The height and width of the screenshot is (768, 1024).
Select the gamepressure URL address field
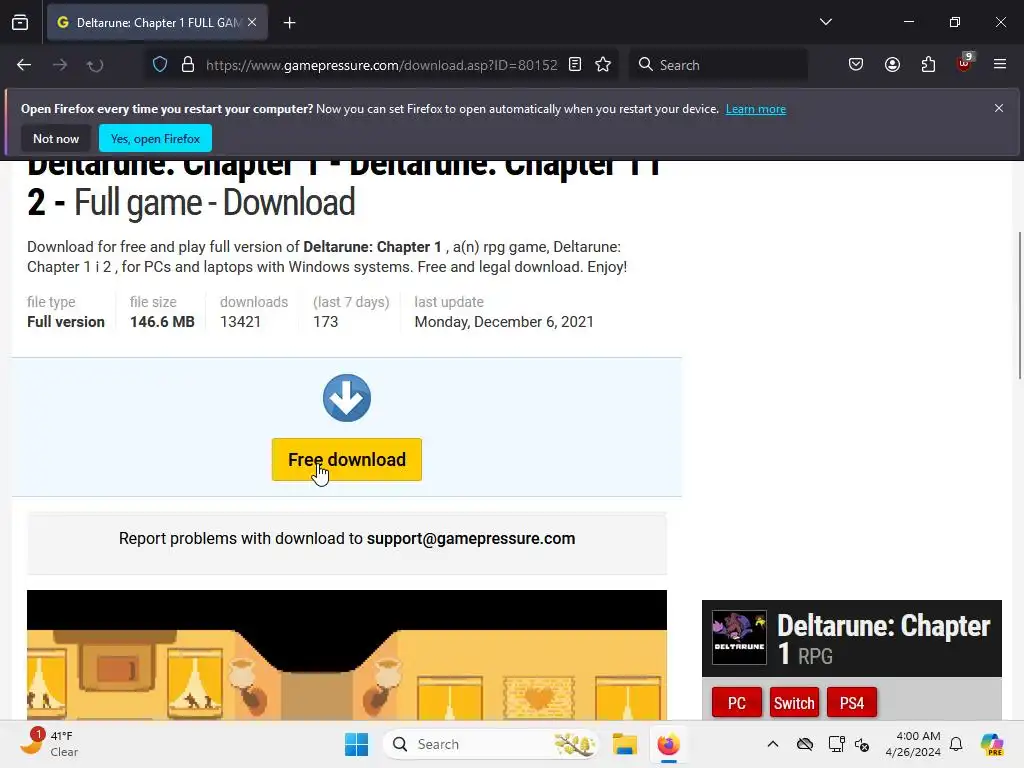point(381,65)
